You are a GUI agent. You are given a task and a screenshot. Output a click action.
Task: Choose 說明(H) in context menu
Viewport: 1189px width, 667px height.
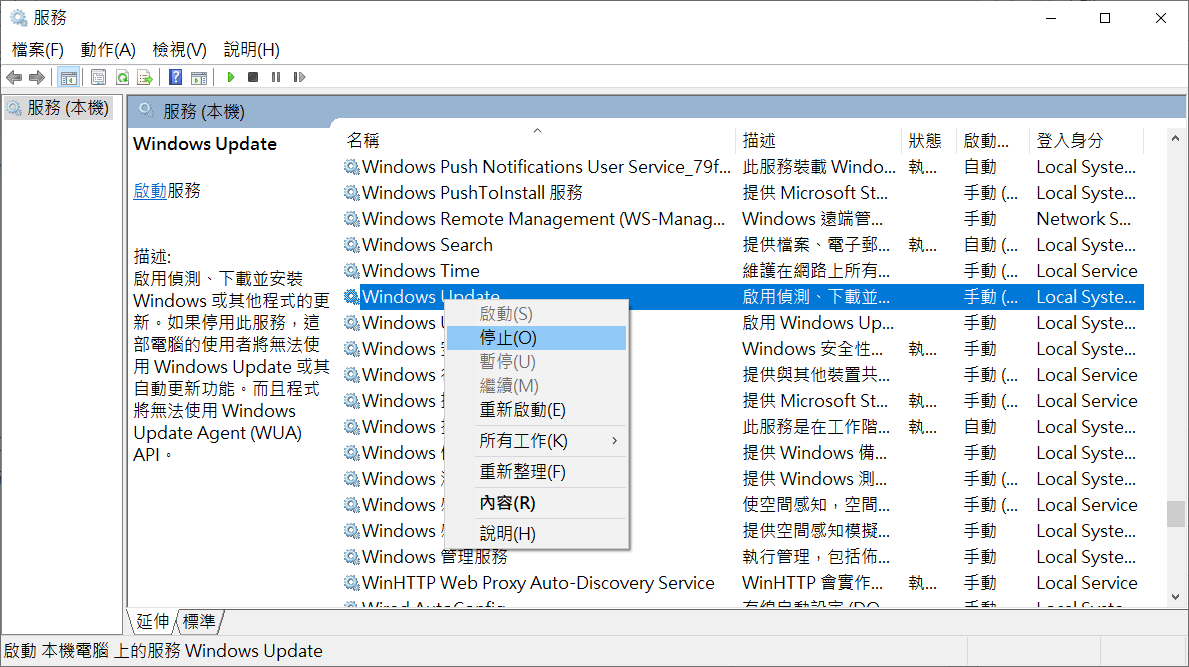[x=536, y=534]
